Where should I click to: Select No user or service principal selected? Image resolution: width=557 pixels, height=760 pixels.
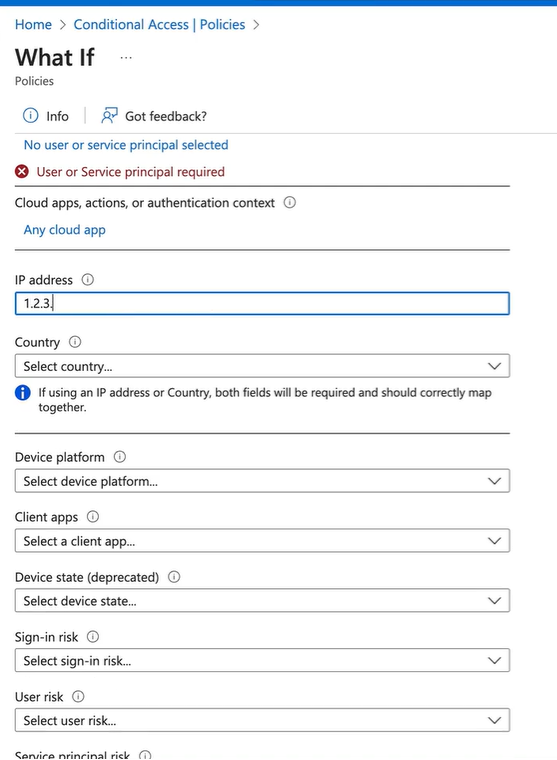(126, 145)
